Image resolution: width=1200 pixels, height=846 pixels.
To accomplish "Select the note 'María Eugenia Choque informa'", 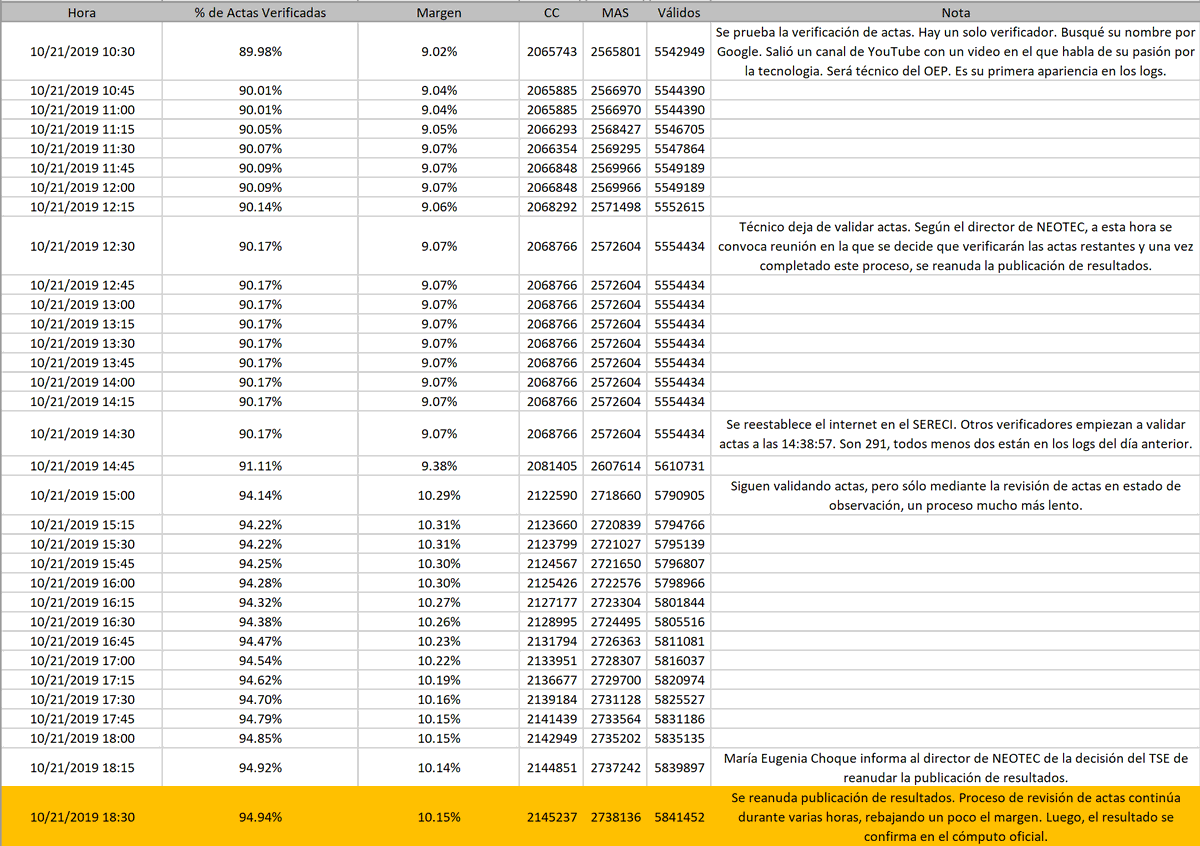I will click(955, 767).
